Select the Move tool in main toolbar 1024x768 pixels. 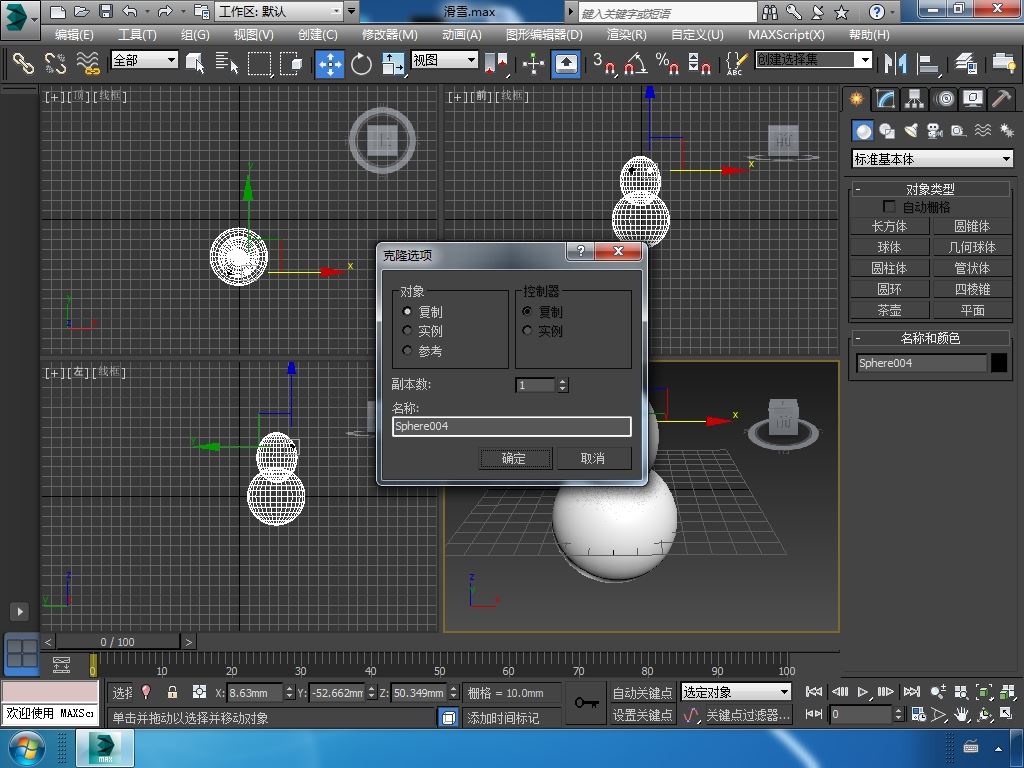[x=330, y=63]
